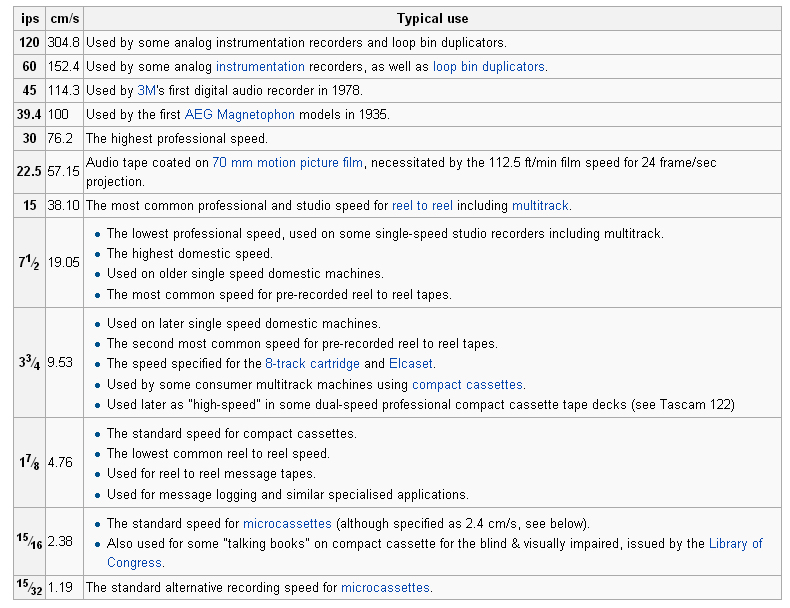Click "The highest professional speed." text
This screenshot has height=608, width=790.
tap(177, 139)
